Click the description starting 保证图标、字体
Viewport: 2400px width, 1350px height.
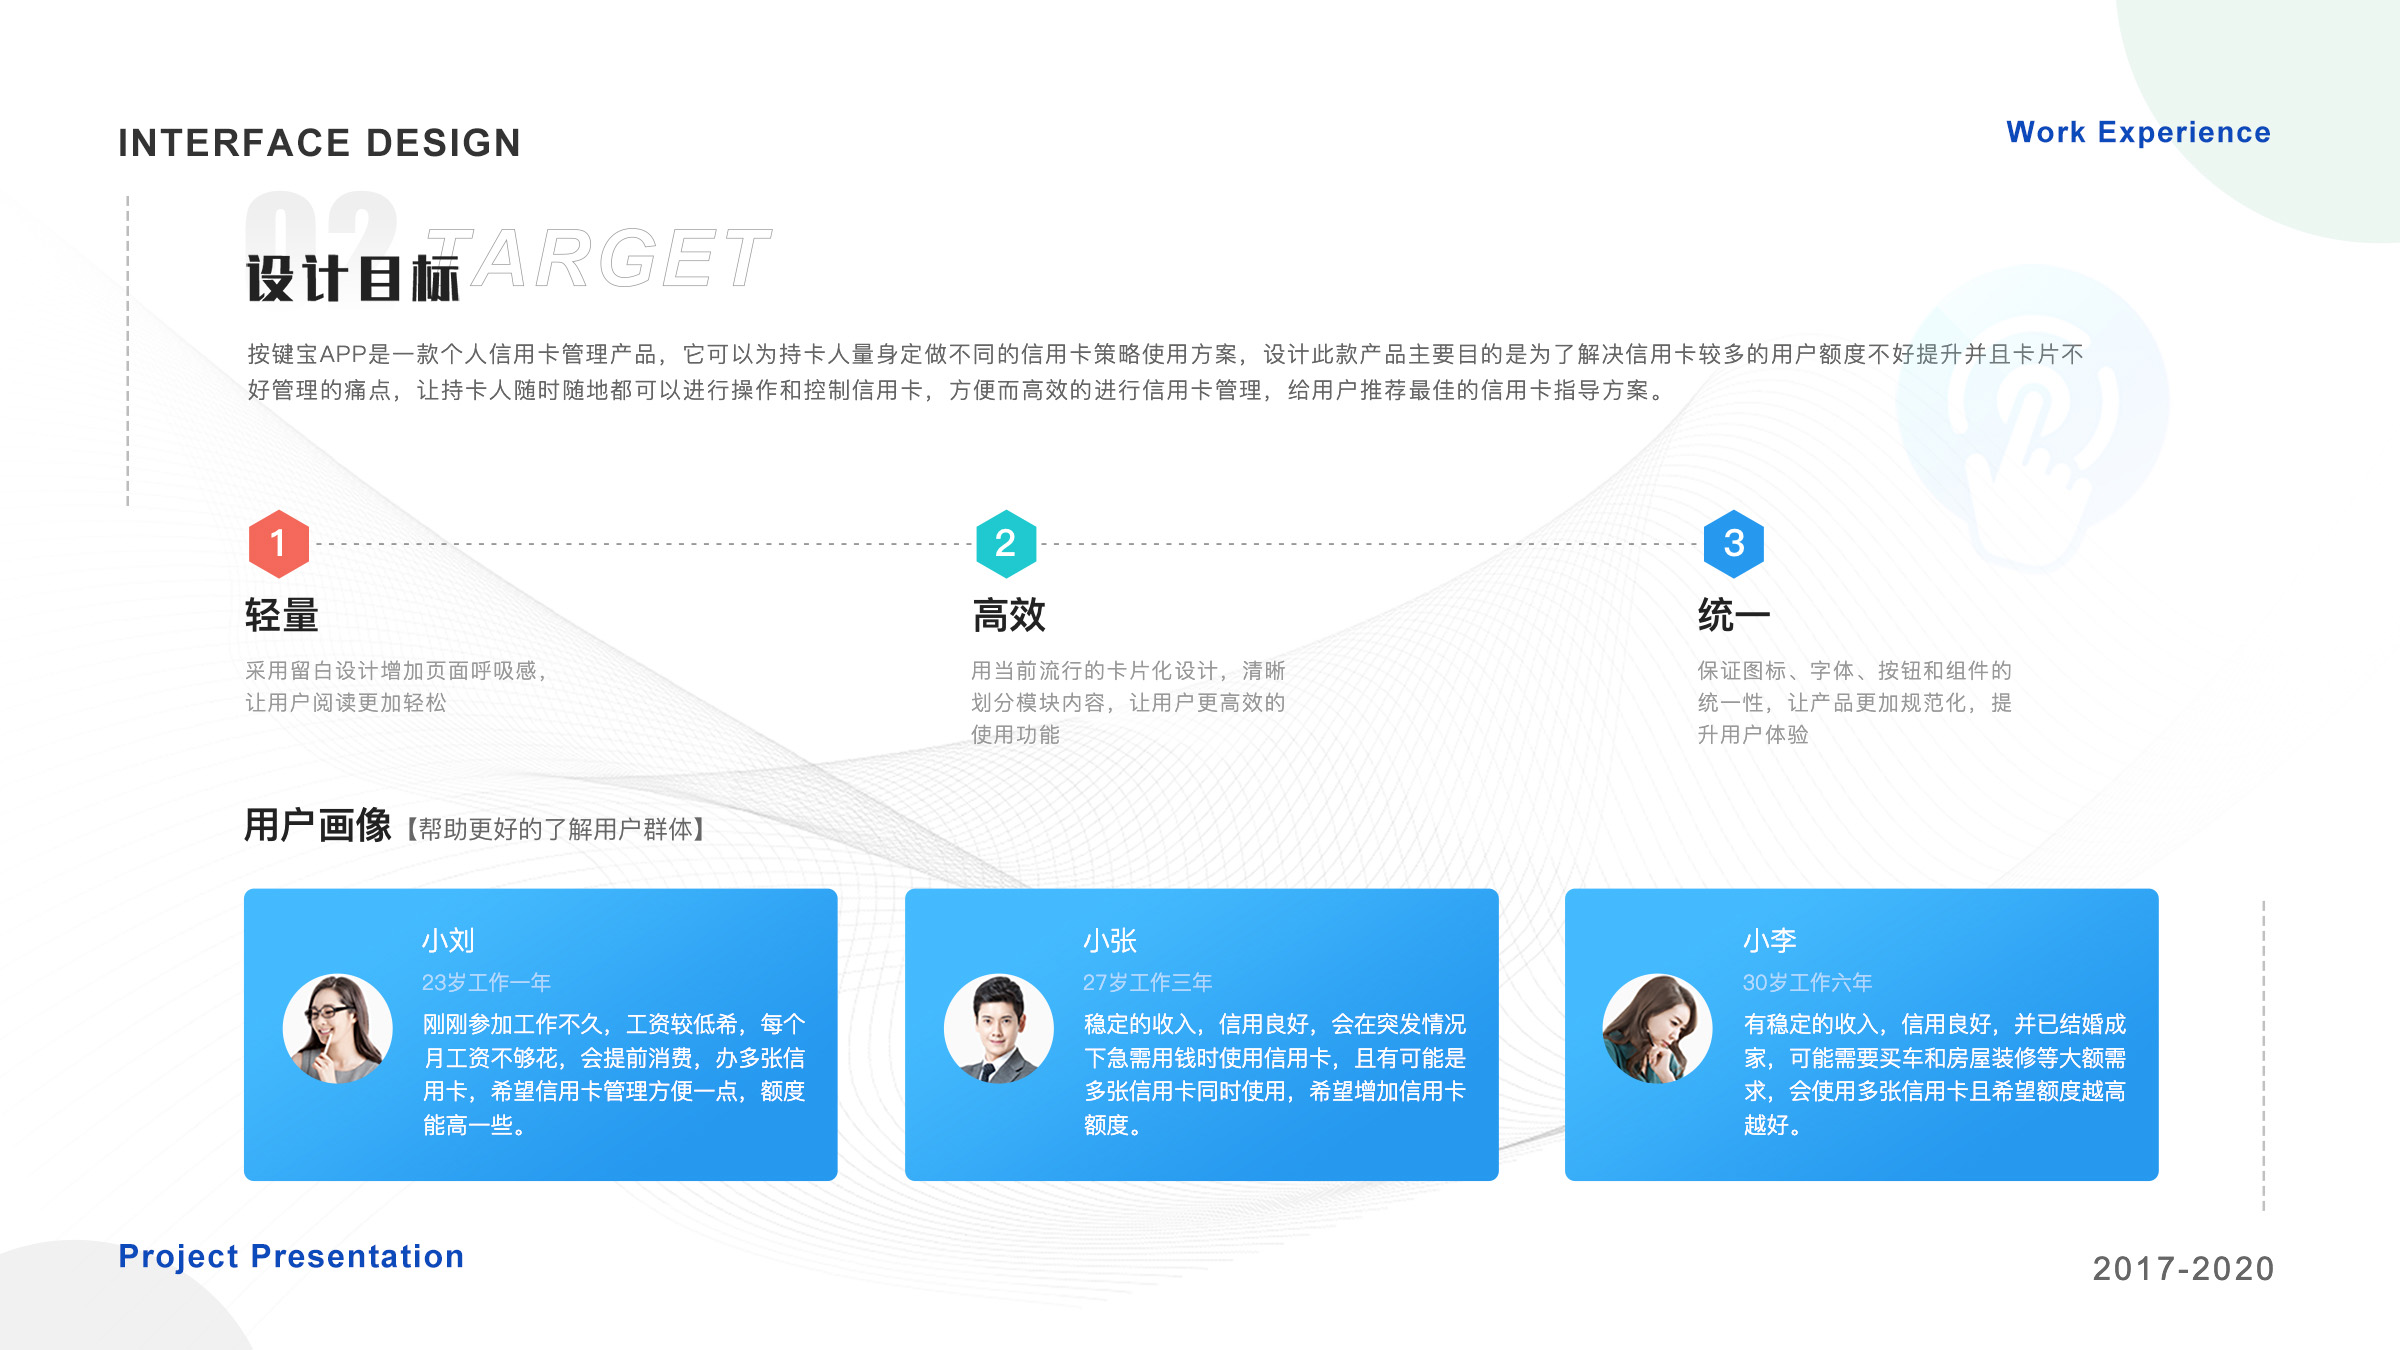pos(1854,702)
